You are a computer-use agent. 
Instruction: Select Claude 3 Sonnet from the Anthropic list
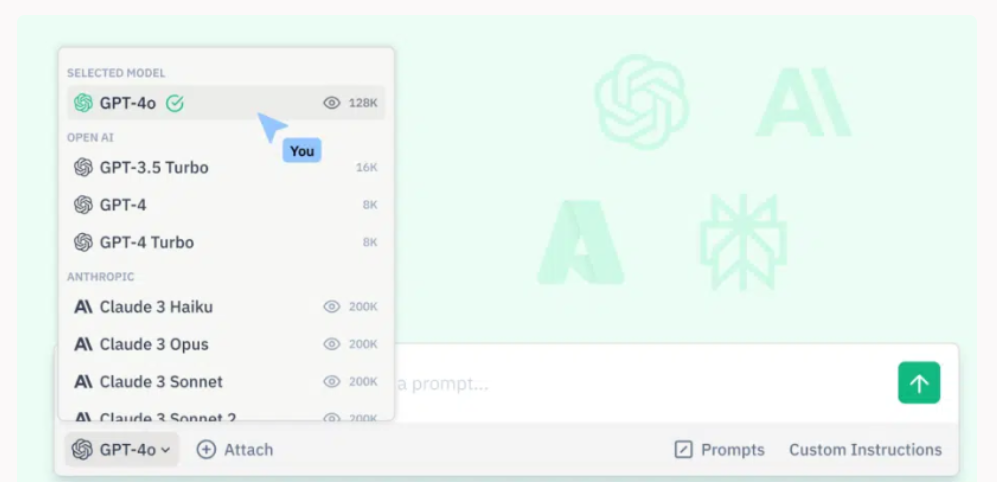(226, 382)
